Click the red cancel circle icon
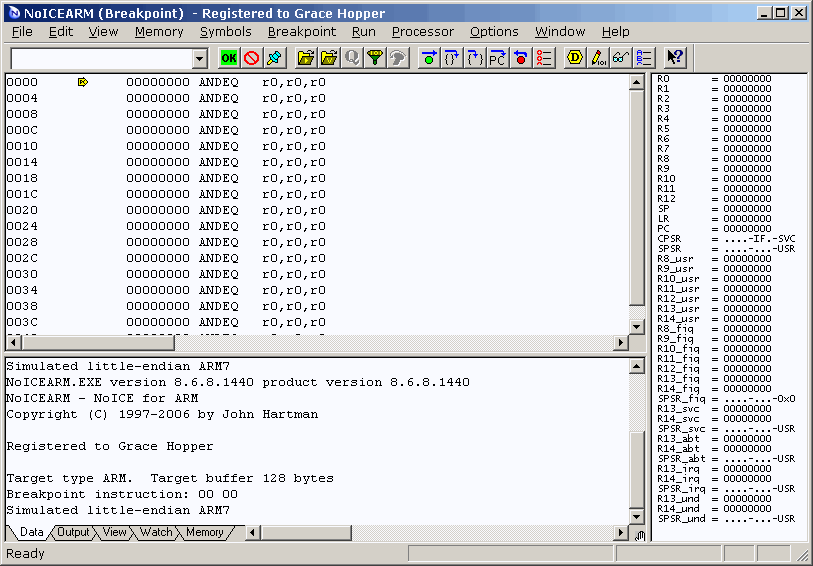The width and height of the screenshot is (813, 566). (x=251, y=58)
